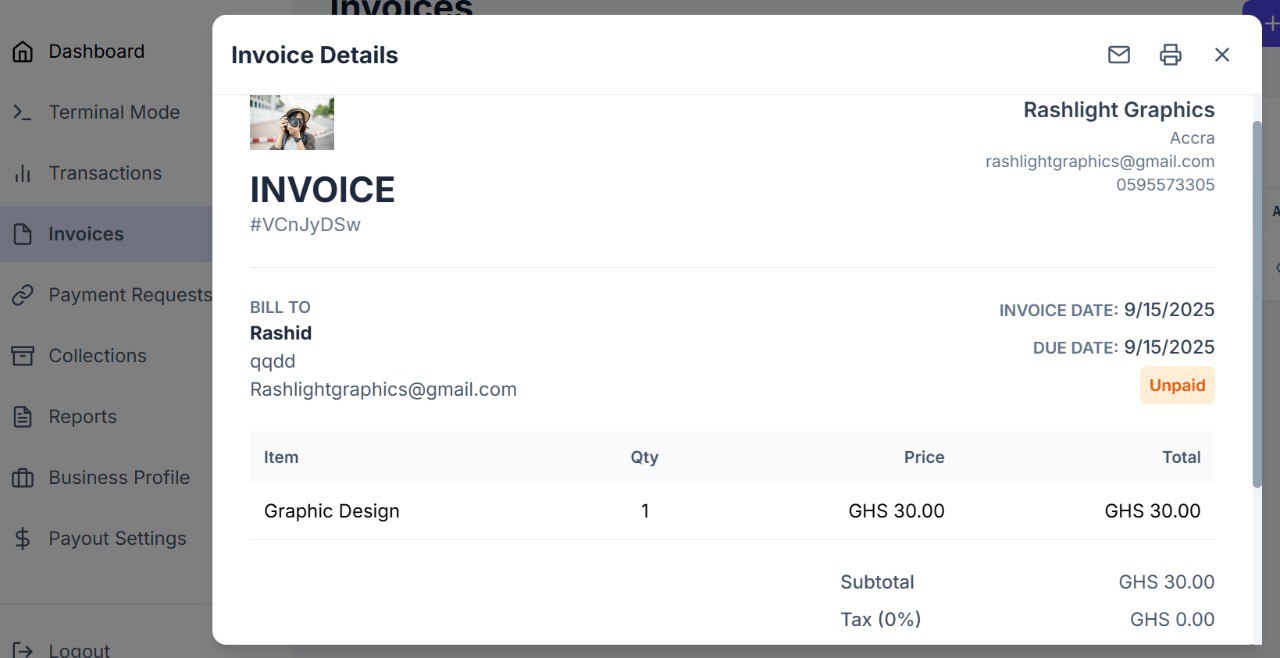This screenshot has height=658, width=1280.
Task: Click the Transactions bar chart icon
Action: pyautogui.click(x=22, y=174)
